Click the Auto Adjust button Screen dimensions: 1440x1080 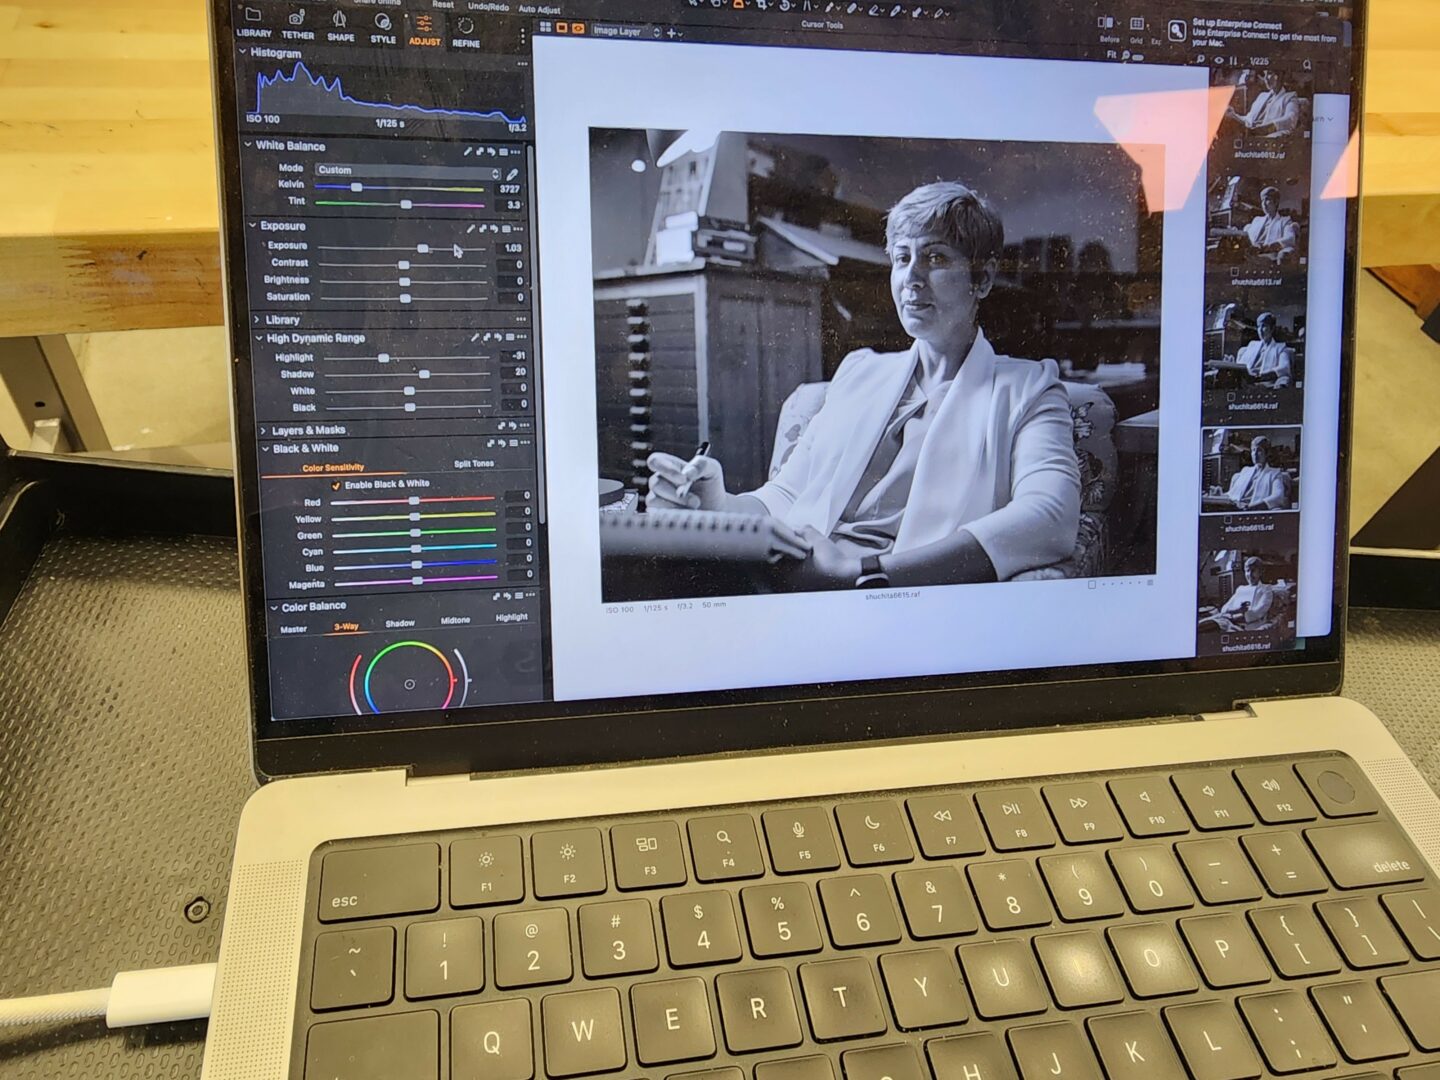click(539, 9)
